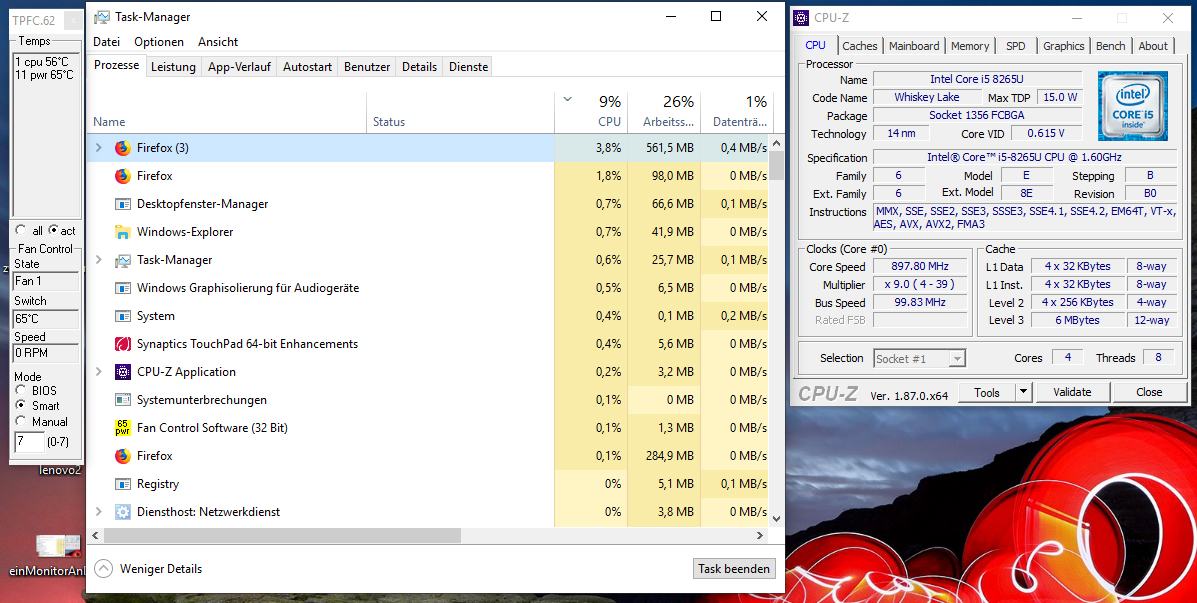Click the Windows Graphisolierung für Audiogeräte icon
The width and height of the screenshot is (1197, 603).
123,289
